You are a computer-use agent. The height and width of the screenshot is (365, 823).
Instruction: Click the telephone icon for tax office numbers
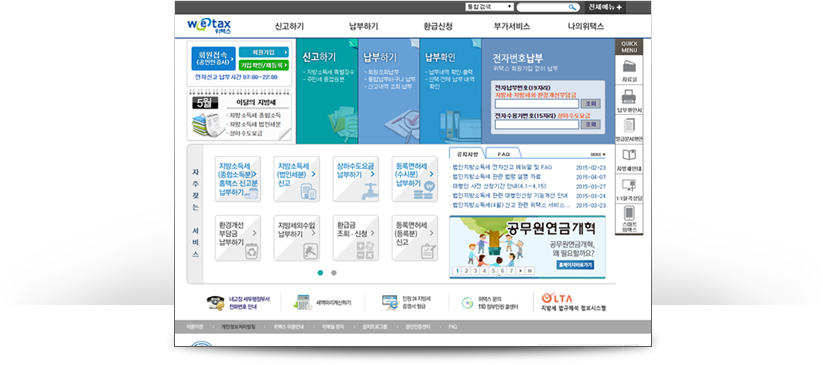tap(215, 303)
